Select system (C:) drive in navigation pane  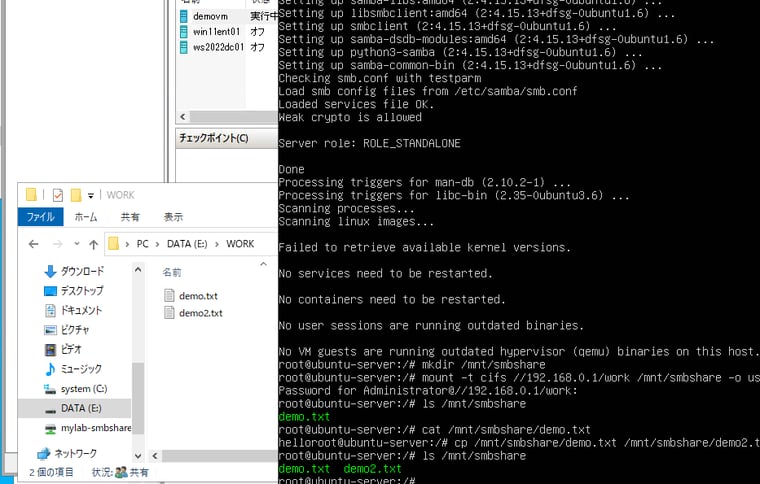point(76,389)
